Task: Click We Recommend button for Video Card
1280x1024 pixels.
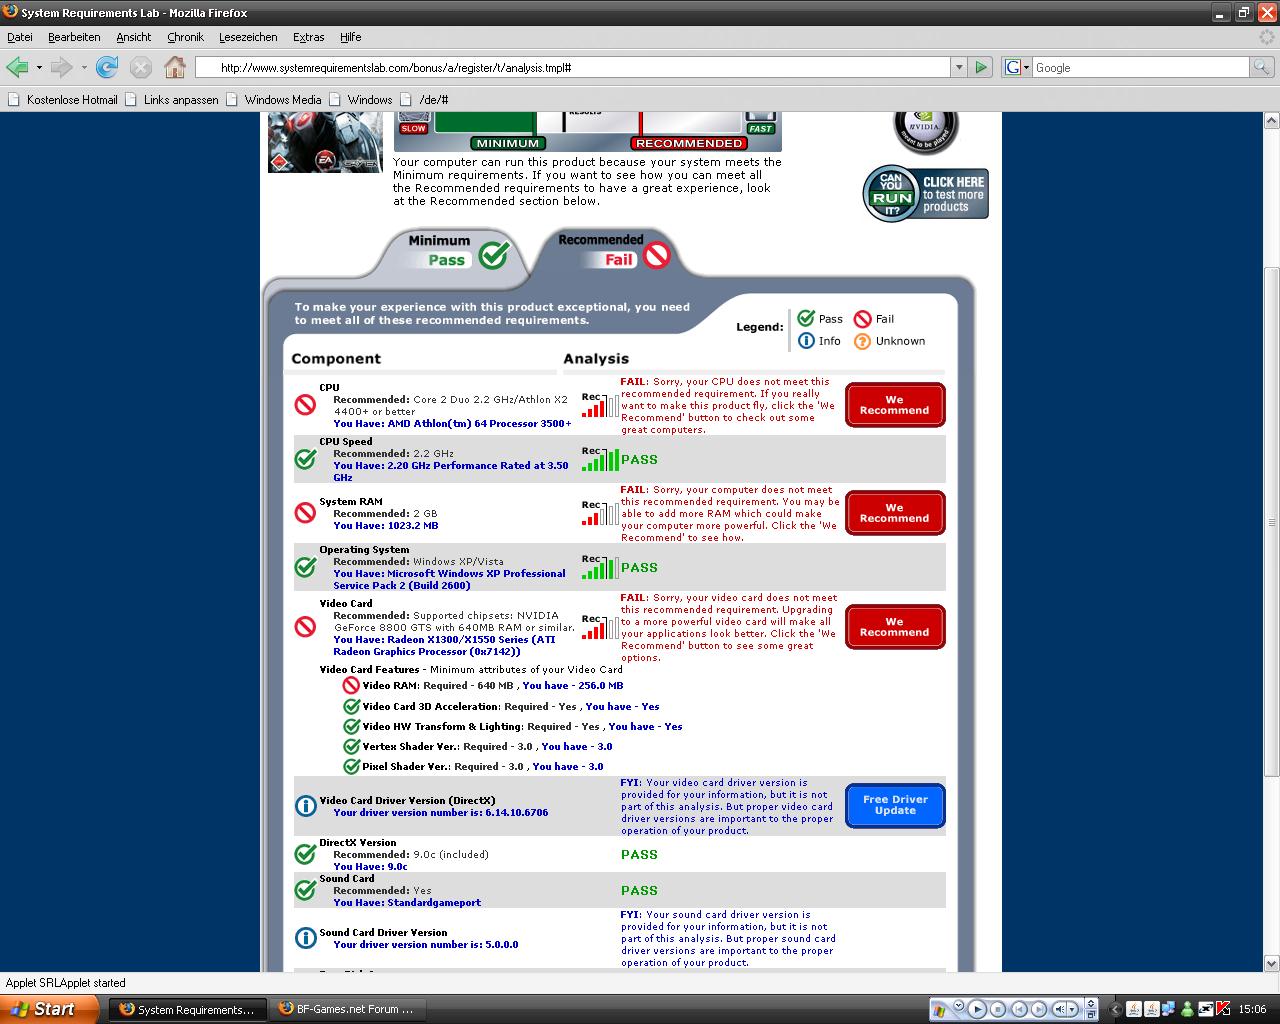Action: pos(895,627)
